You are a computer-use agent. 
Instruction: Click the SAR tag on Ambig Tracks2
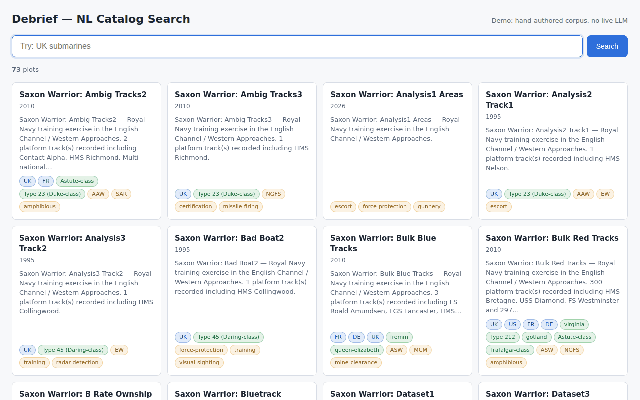pos(121,194)
